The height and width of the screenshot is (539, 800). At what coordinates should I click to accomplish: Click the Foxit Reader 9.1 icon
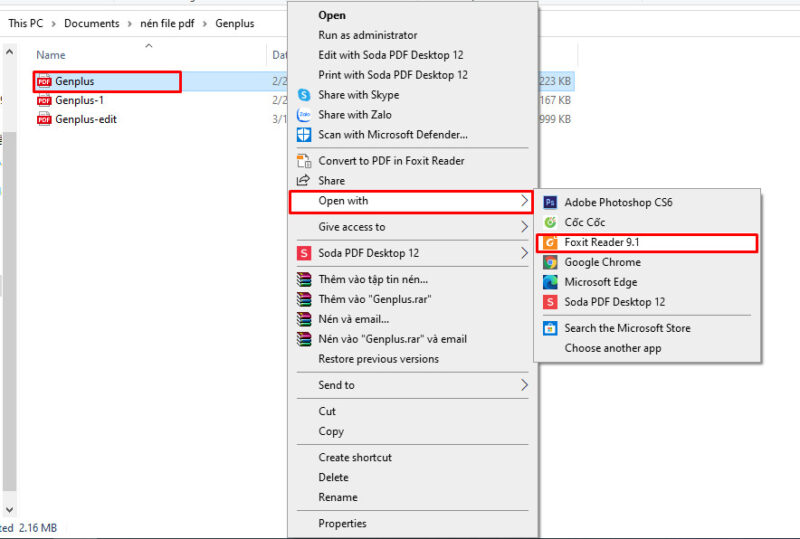coord(549,242)
